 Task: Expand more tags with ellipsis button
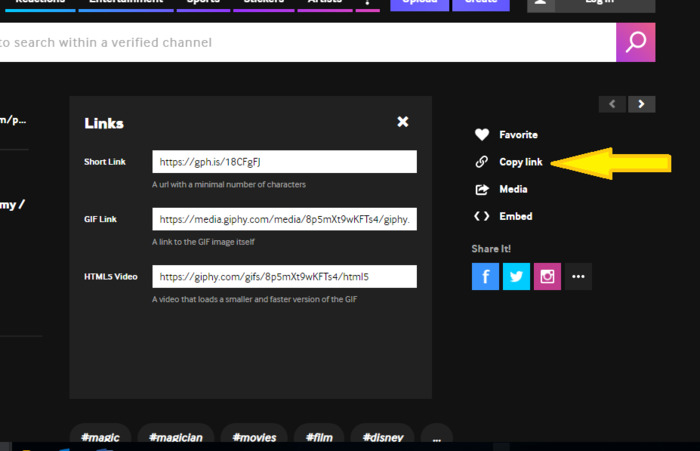(x=435, y=437)
